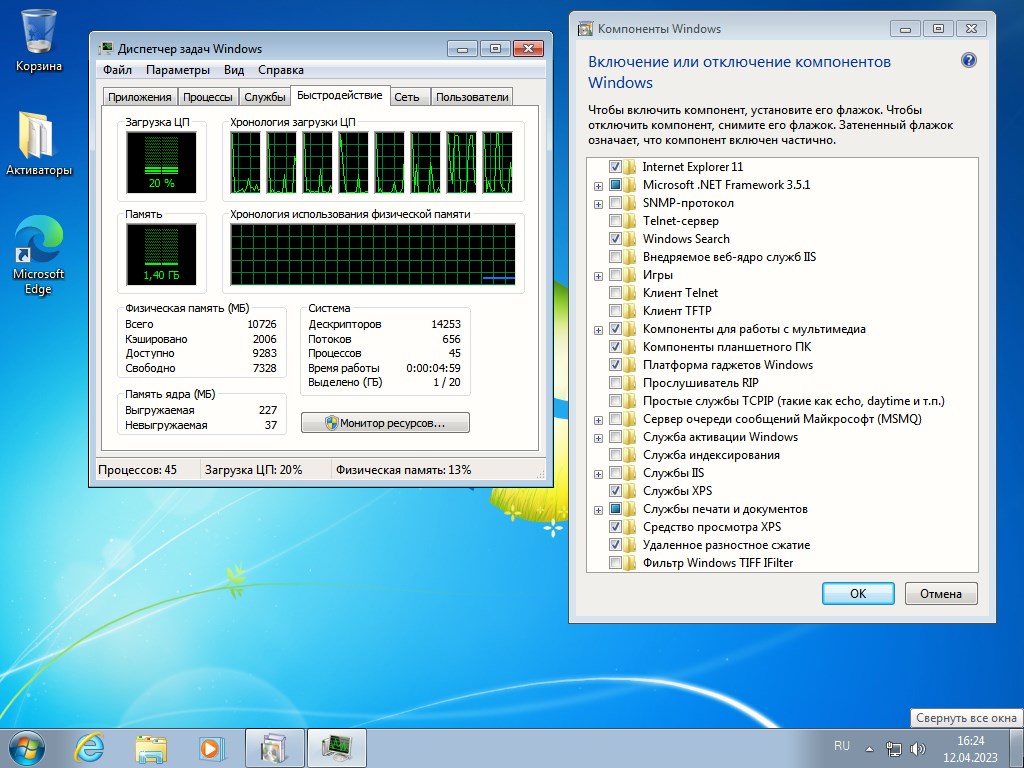Select the Прослушиватель RIP list row
Image resolution: width=1024 pixels, height=768 pixels.
click(700, 383)
